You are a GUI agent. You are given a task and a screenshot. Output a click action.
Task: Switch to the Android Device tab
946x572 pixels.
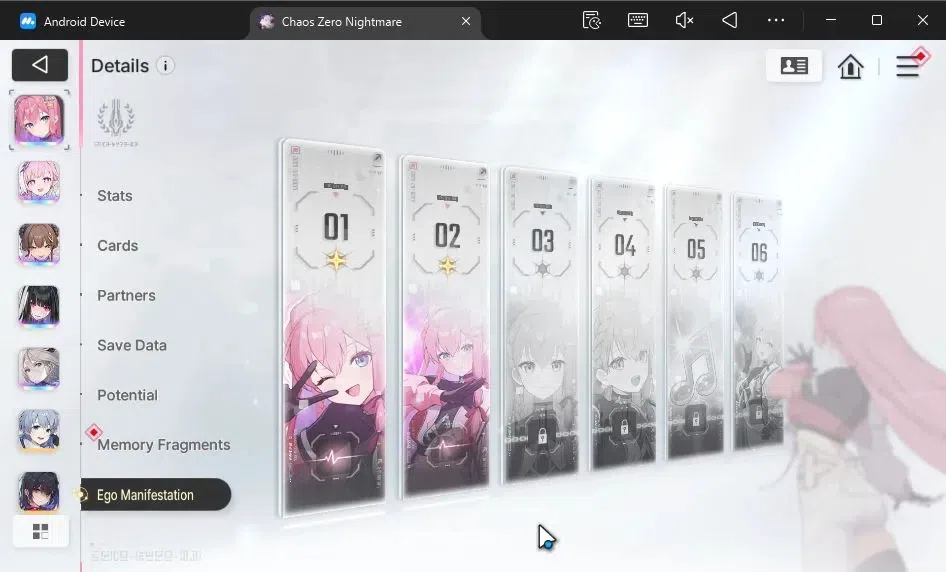pyautogui.click(x=72, y=21)
